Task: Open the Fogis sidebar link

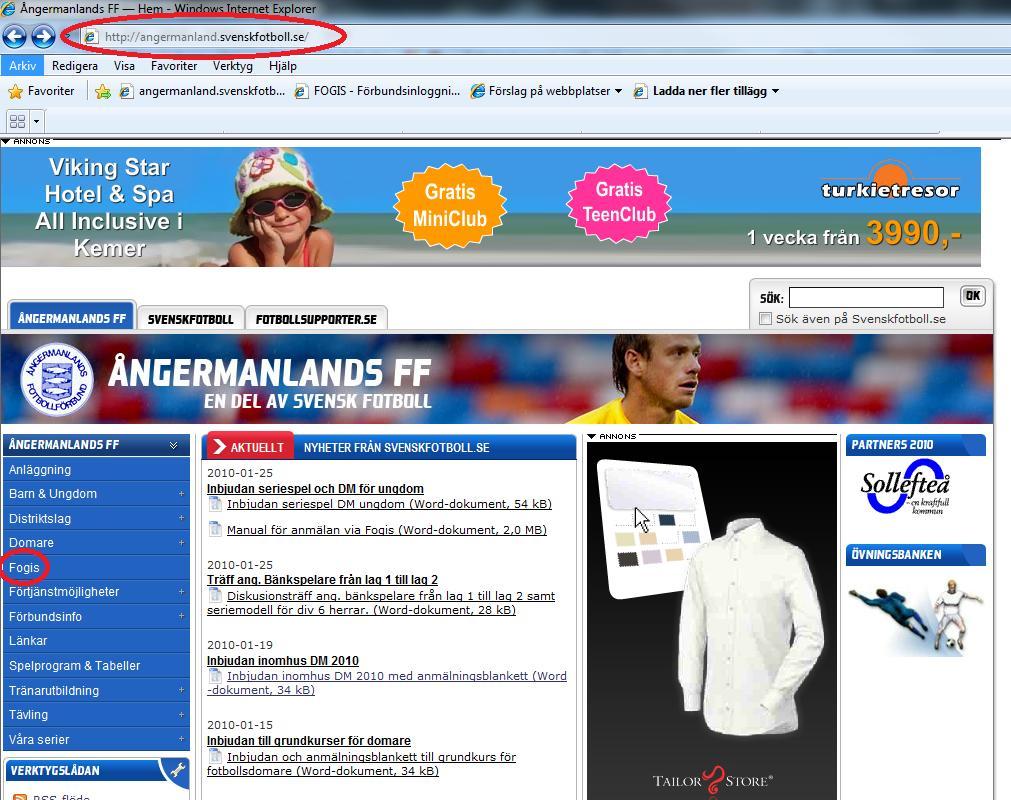Action: point(24,567)
